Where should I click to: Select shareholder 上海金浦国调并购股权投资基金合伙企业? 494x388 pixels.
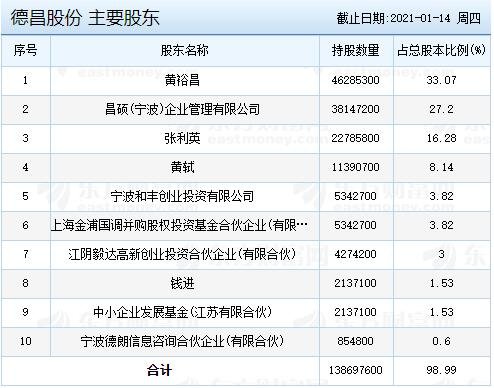[x=179, y=225]
